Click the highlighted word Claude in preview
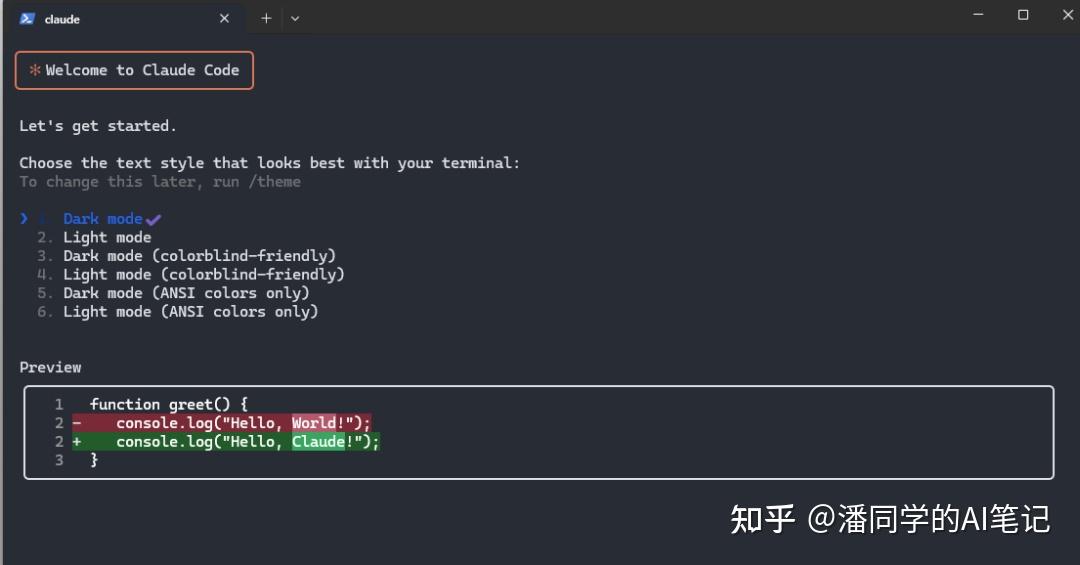The height and width of the screenshot is (565, 1080). (318, 441)
